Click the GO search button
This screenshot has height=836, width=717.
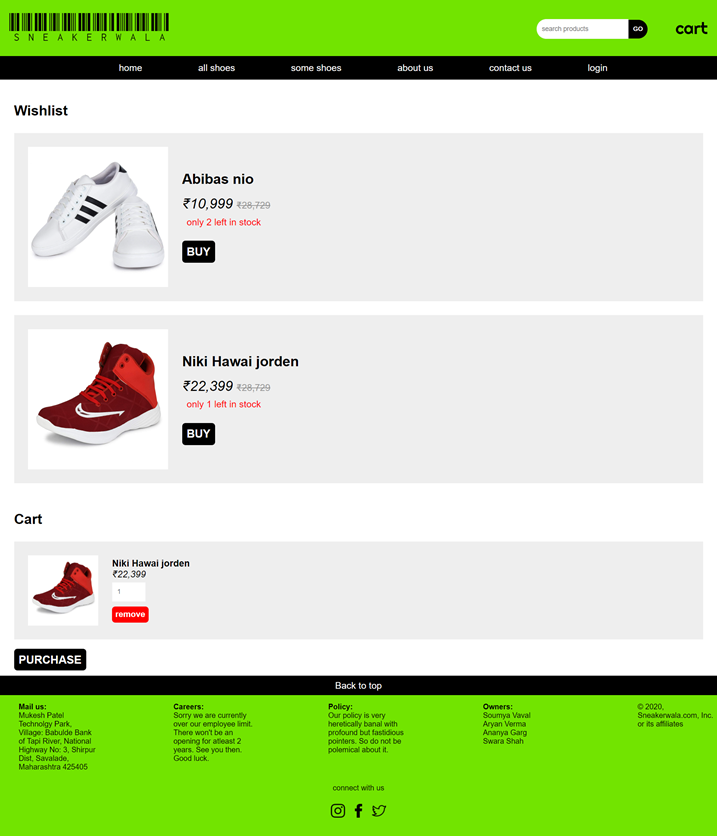(x=638, y=29)
